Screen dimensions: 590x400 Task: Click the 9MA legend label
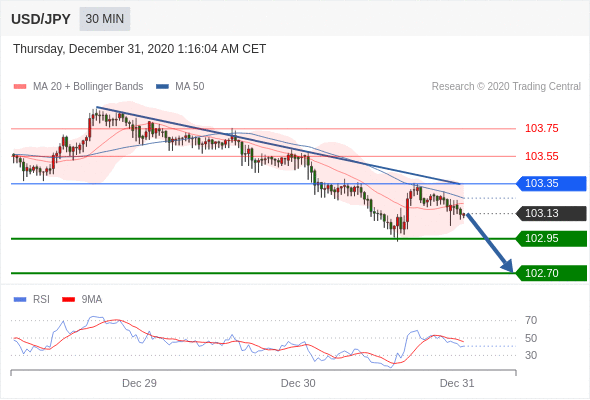tap(92, 300)
